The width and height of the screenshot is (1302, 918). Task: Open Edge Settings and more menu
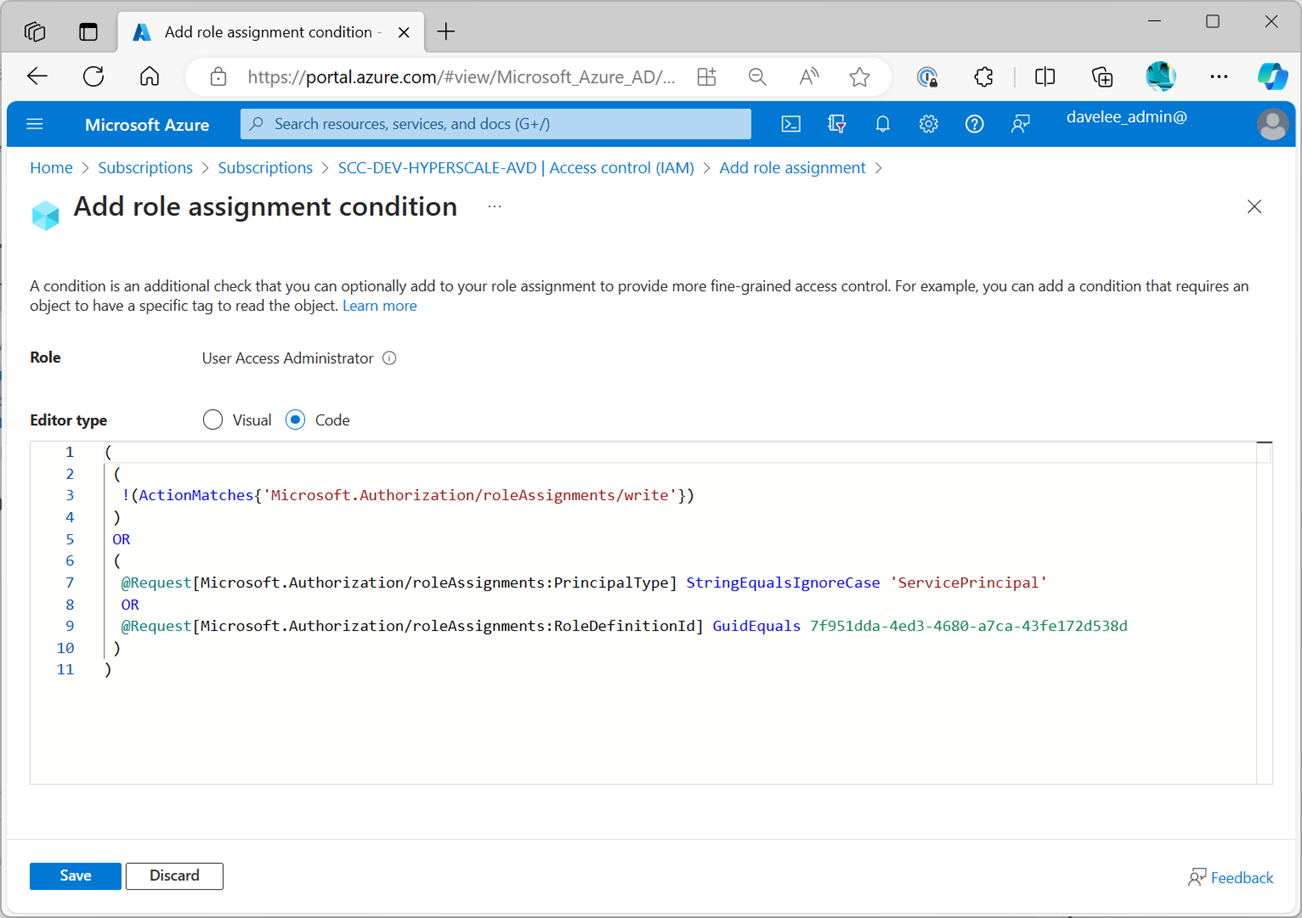coord(1218,77)
